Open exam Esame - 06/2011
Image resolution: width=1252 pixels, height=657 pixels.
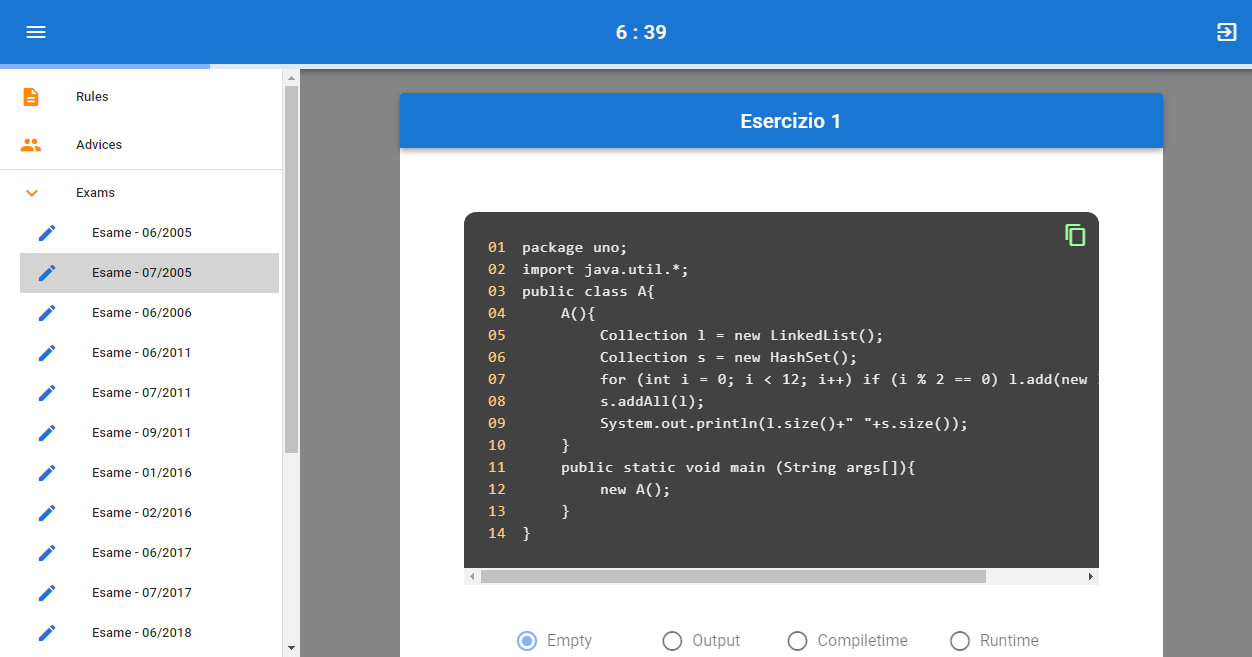[x=150, y=353]
